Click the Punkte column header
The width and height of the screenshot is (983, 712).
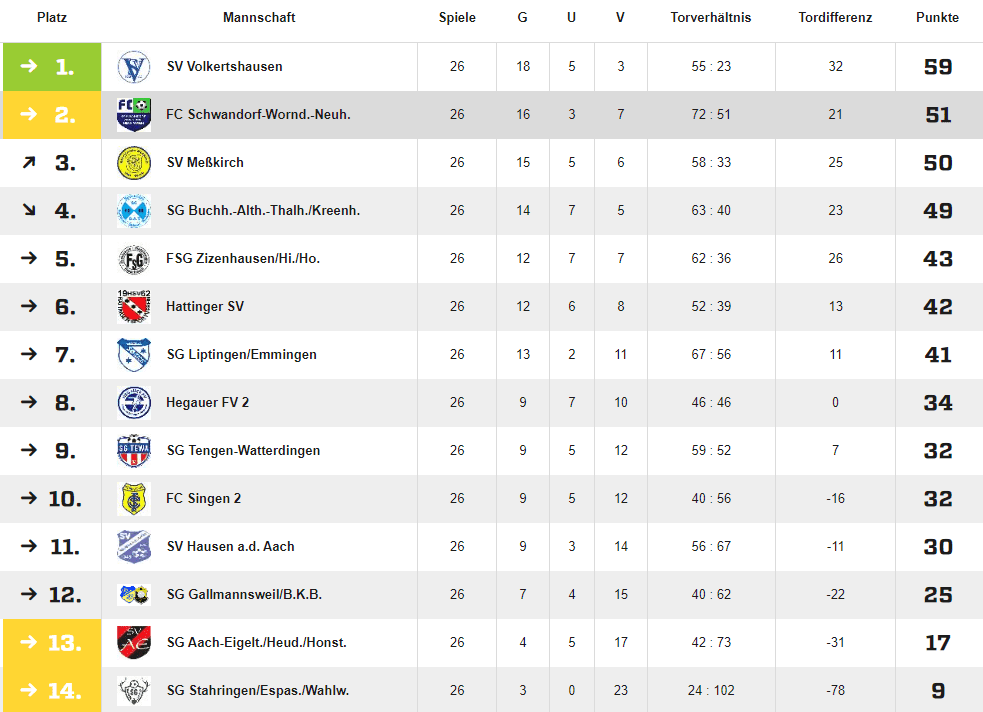937,18
